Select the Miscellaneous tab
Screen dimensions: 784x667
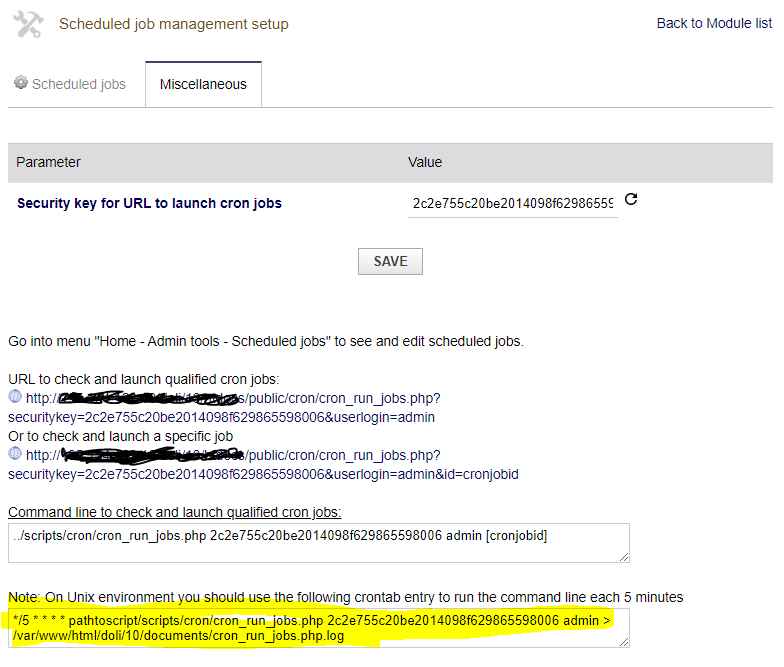203,84
